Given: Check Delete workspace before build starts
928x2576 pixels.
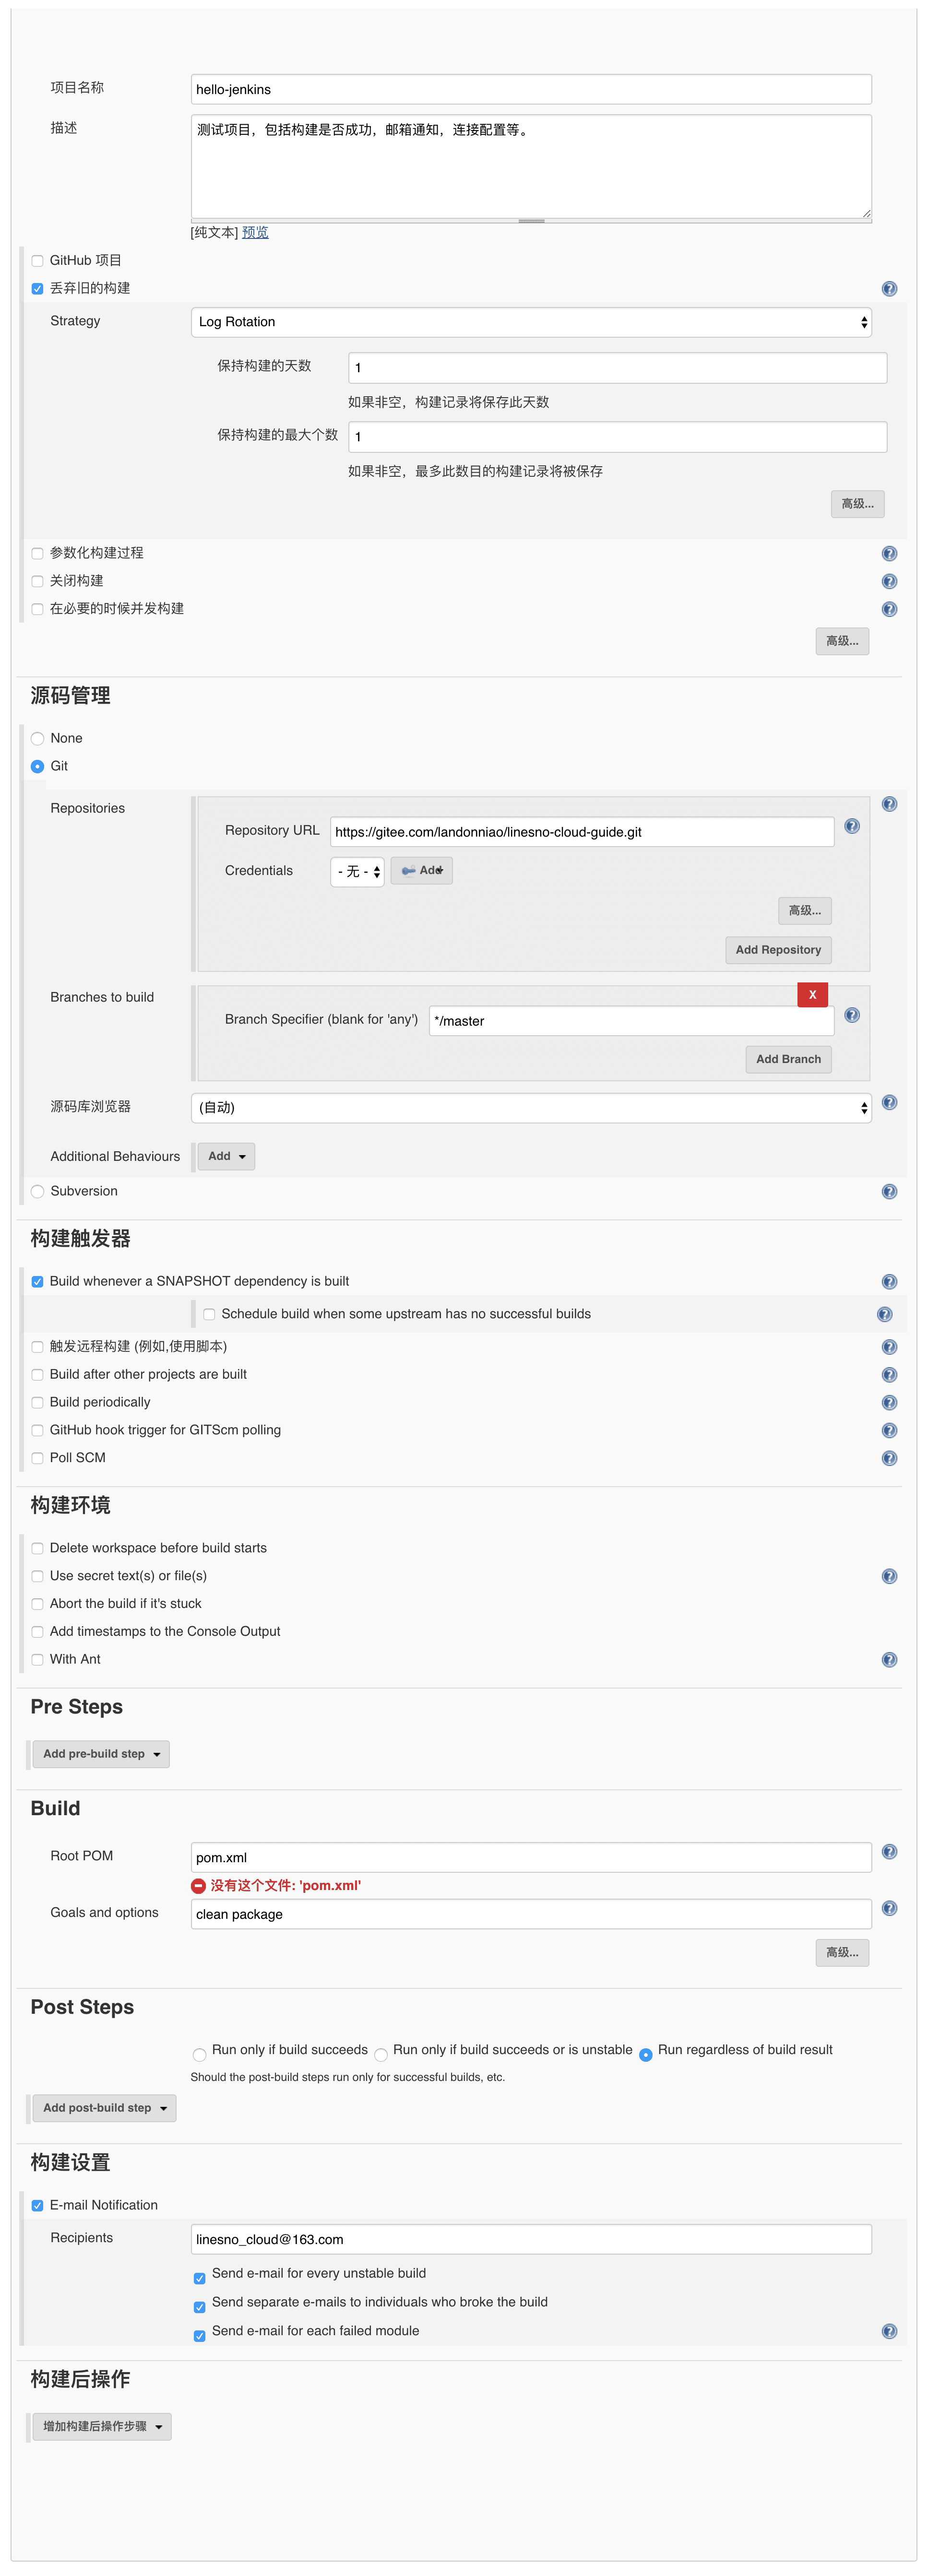Looking at the screenshot, I should point(38,1548).
